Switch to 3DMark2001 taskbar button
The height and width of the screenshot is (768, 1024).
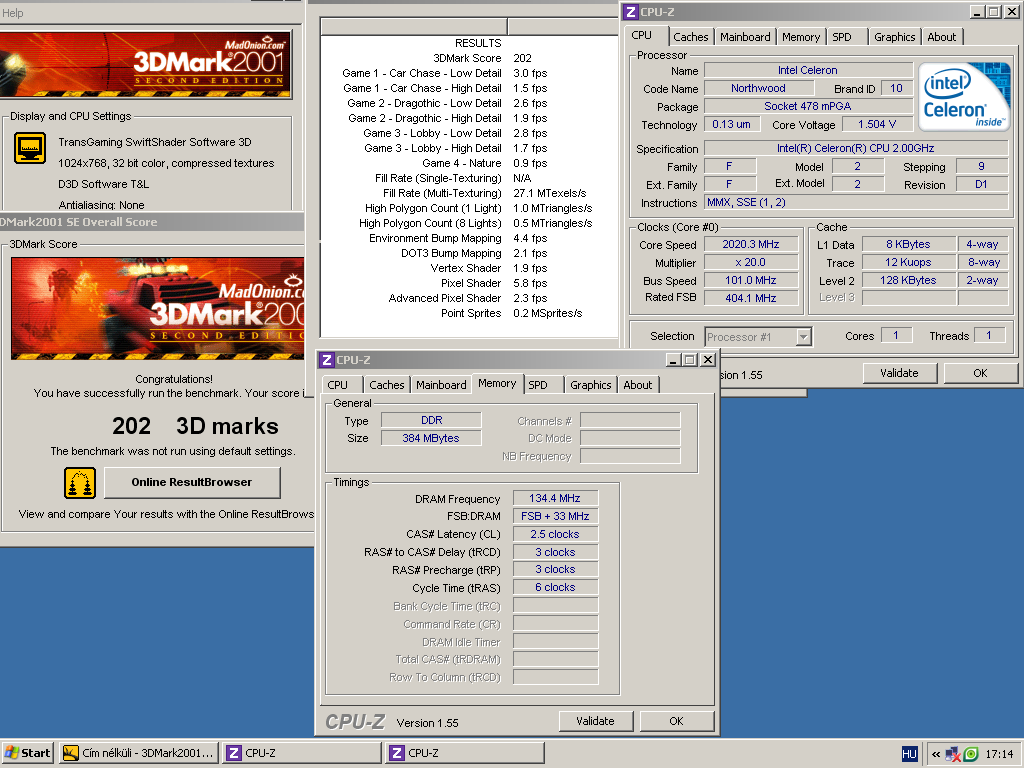pyautogui.click(x=138, y=753)
